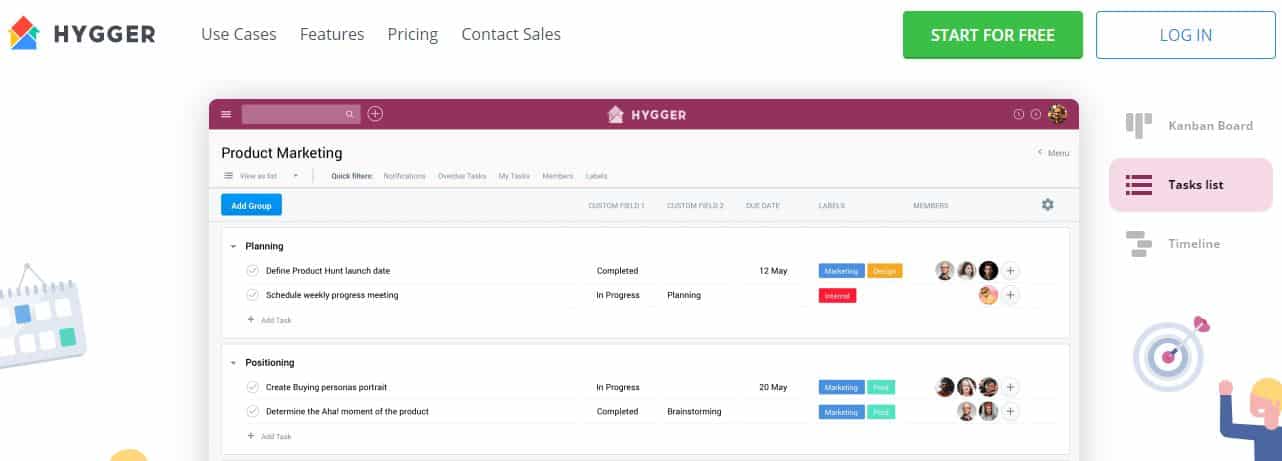Click Planning value on Schedule weekly progress meeting
This screenshot has width=1282, height=461.
684,295
